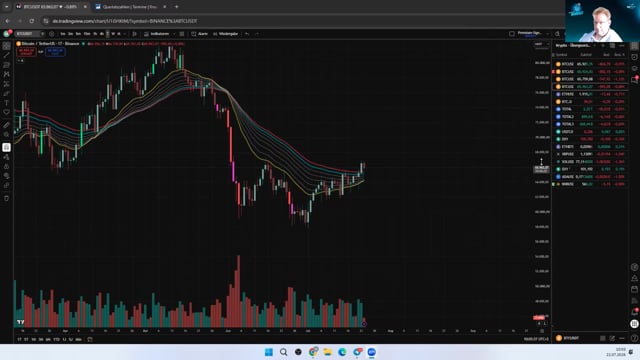Switch to the second browser tab
This screenshot has height=360, width=640.
tap(130, 7)
